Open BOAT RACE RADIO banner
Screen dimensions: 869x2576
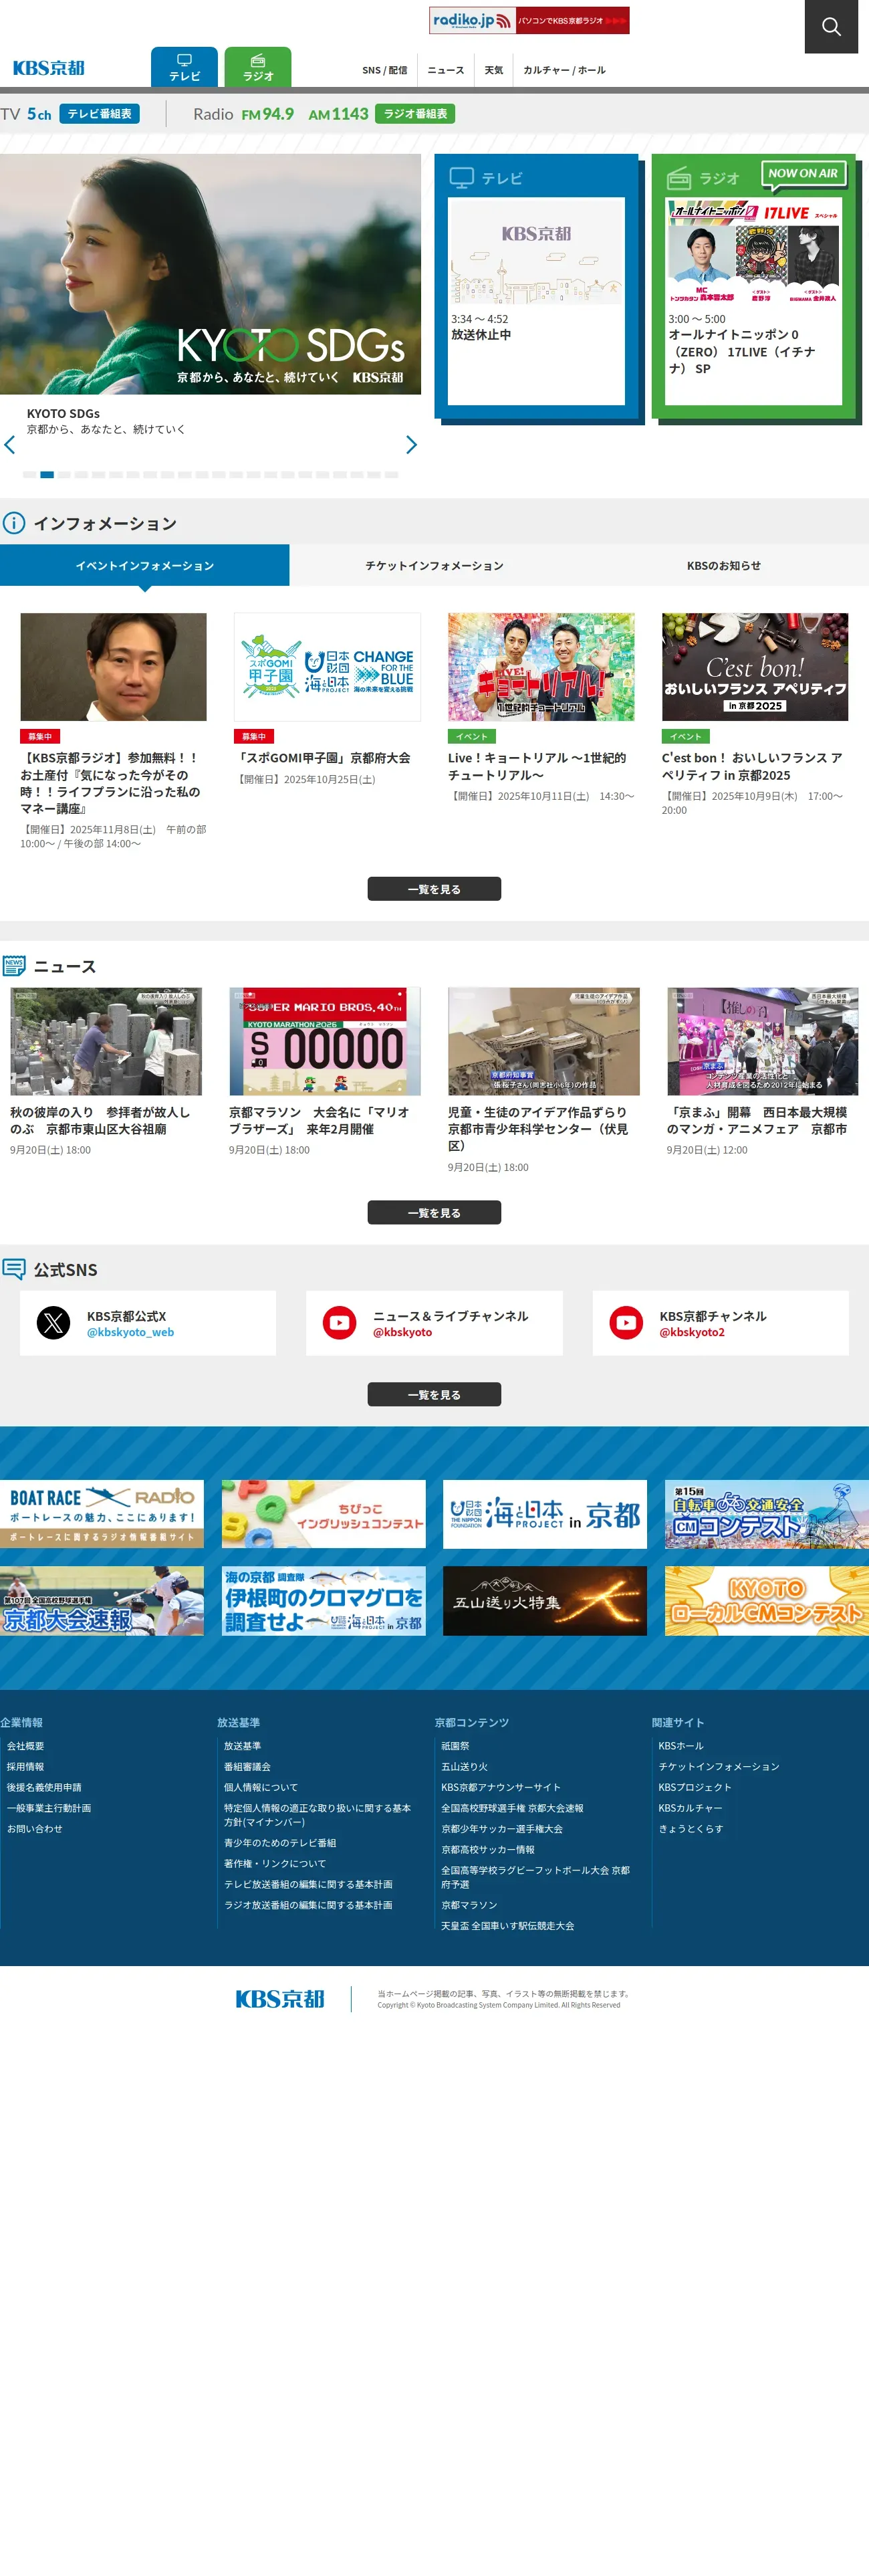pyautogui.click(x=102, y=1514)
